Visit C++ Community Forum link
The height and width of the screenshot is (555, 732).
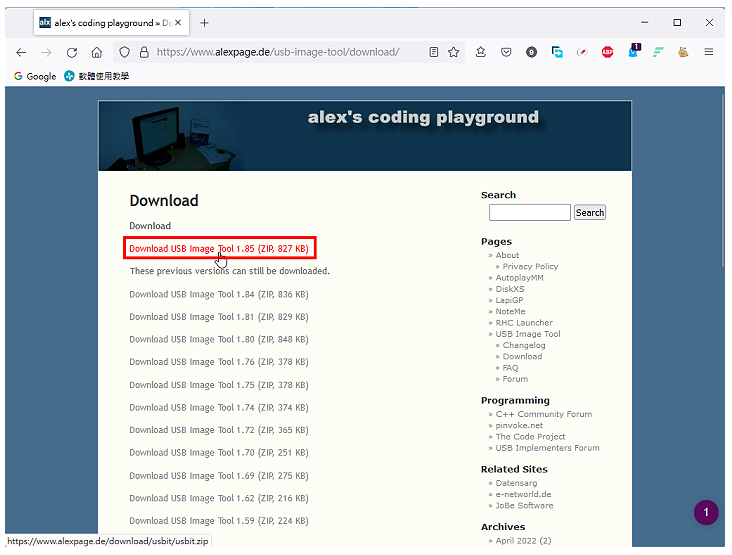coord(544,414)
